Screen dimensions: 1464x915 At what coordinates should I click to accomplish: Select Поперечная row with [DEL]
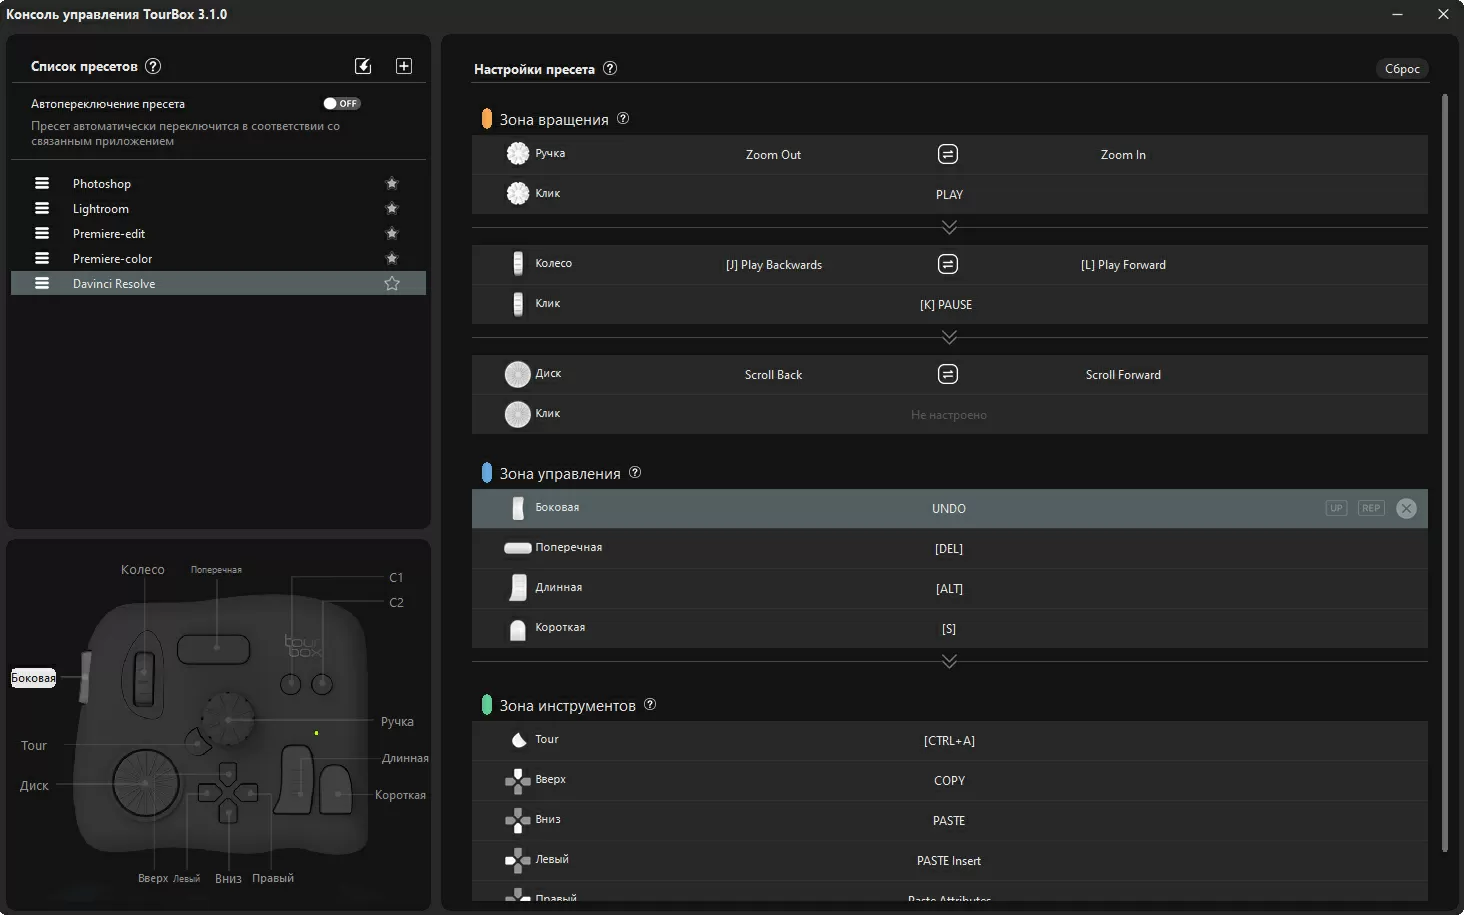949,548
